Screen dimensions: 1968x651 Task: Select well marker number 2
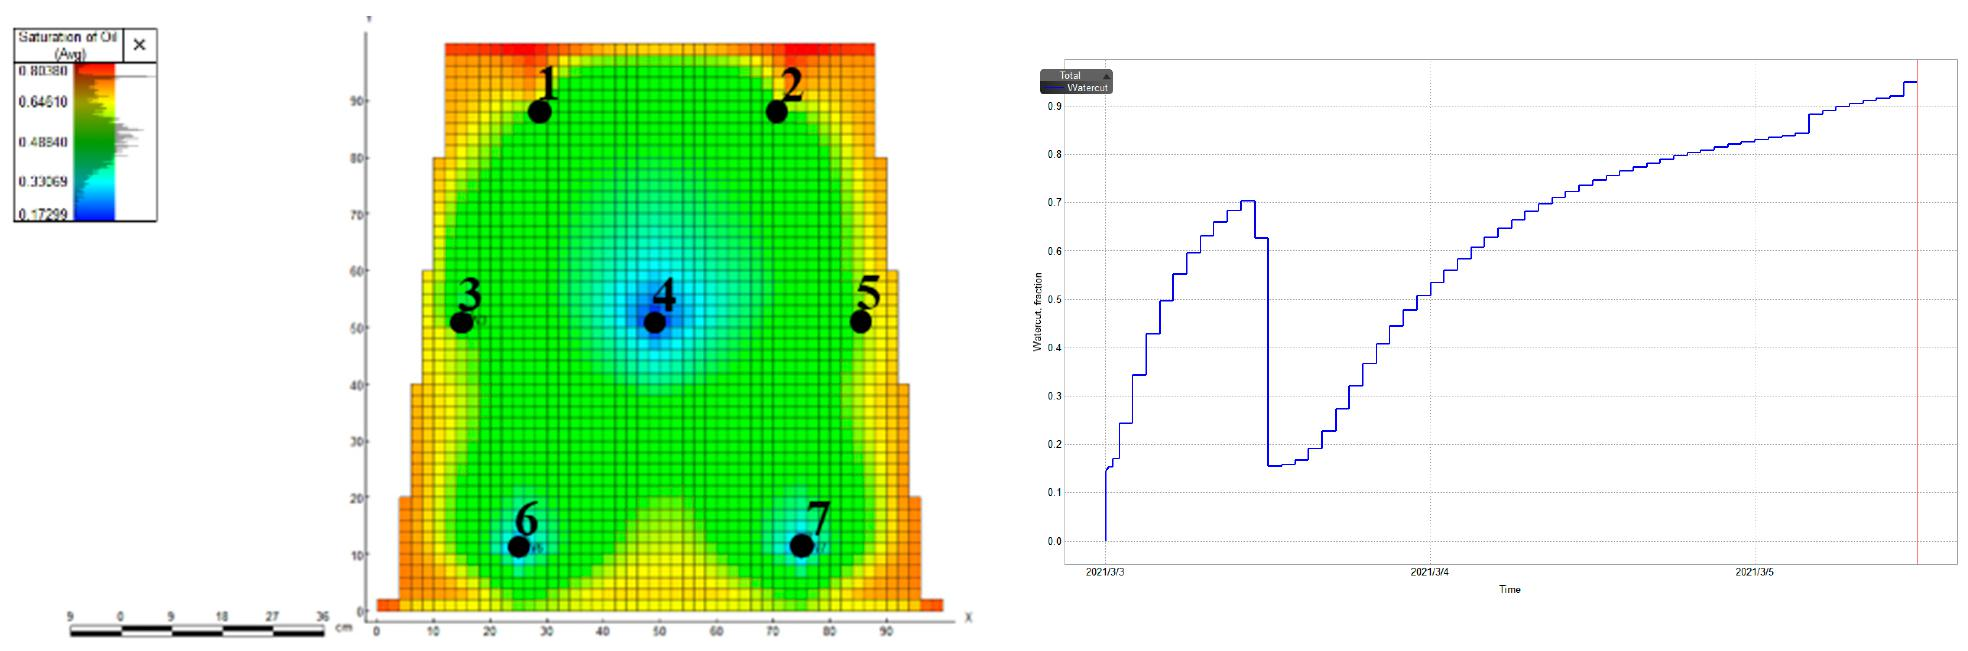tap(777, 111)
